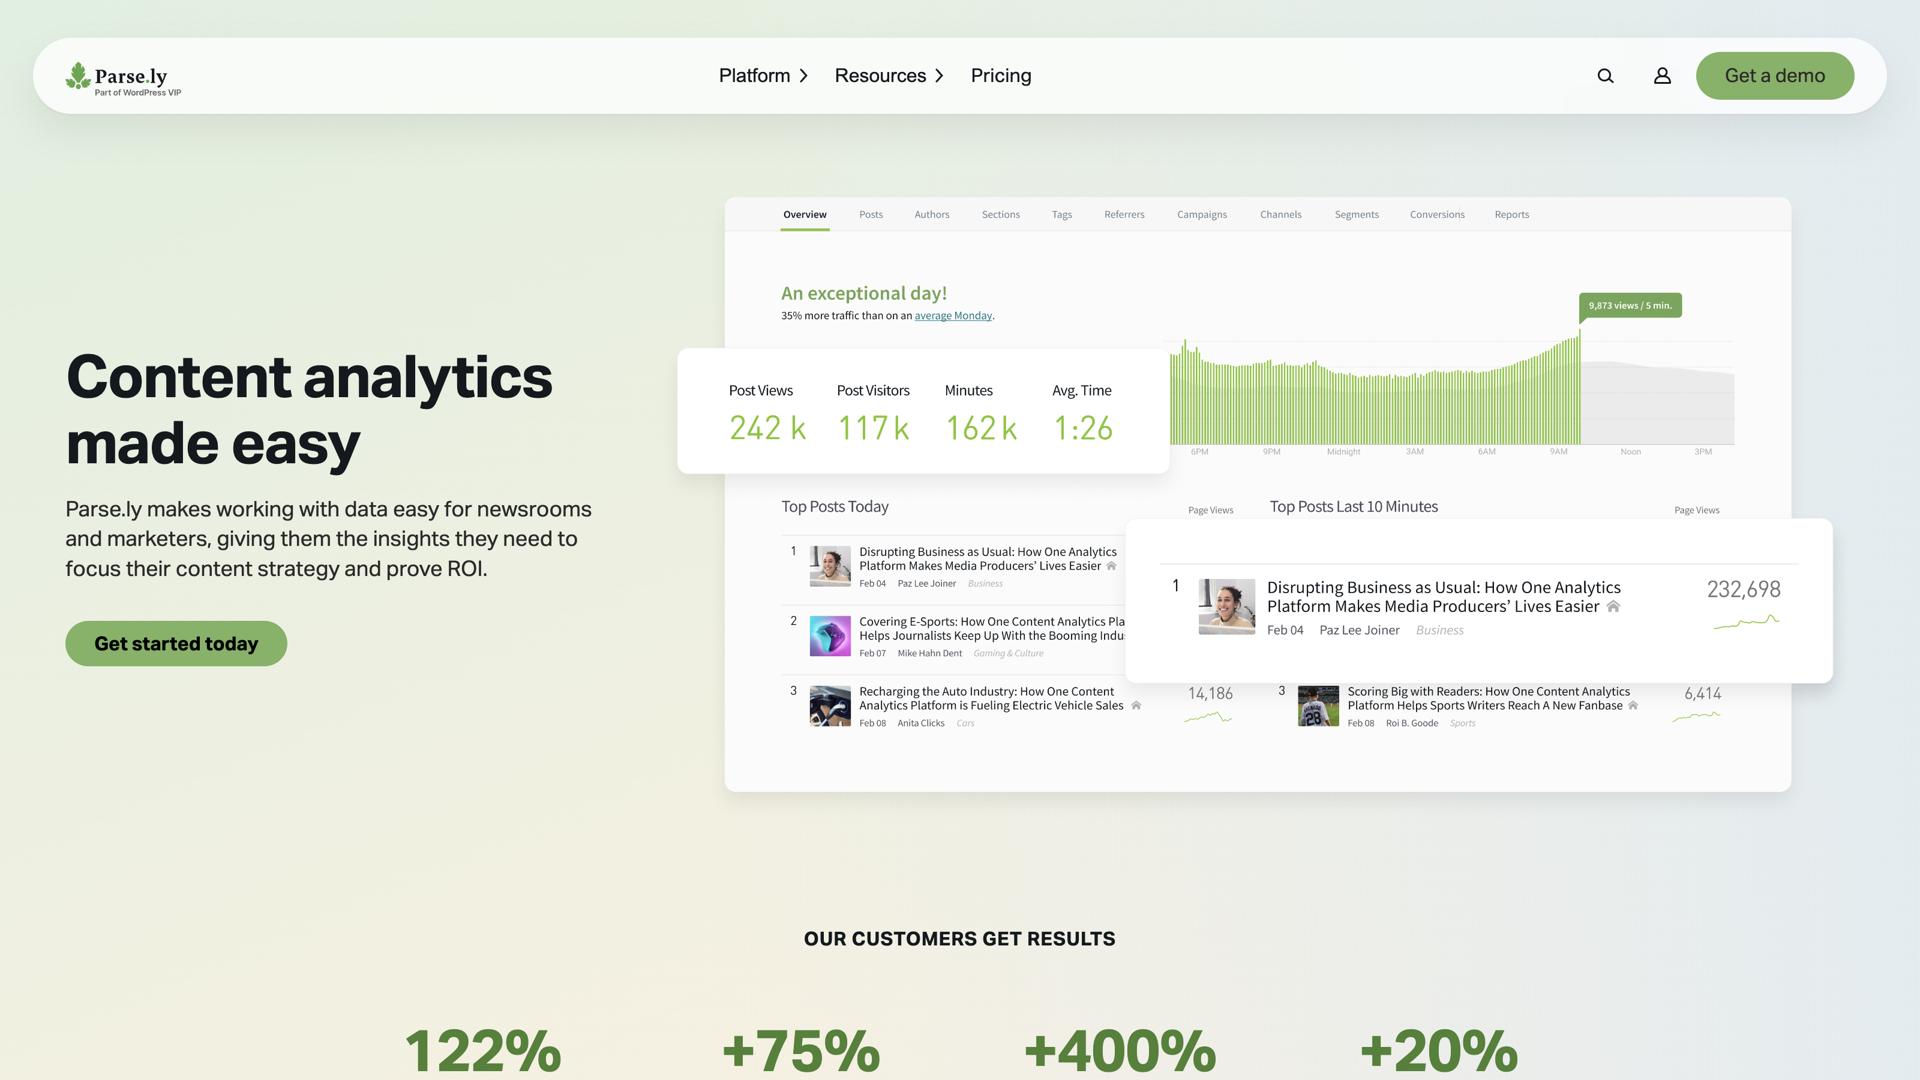Click the Covering E-Sports post thumbnail
The width and height of the screenshot is (1920, 1080).
click(829, 635)
